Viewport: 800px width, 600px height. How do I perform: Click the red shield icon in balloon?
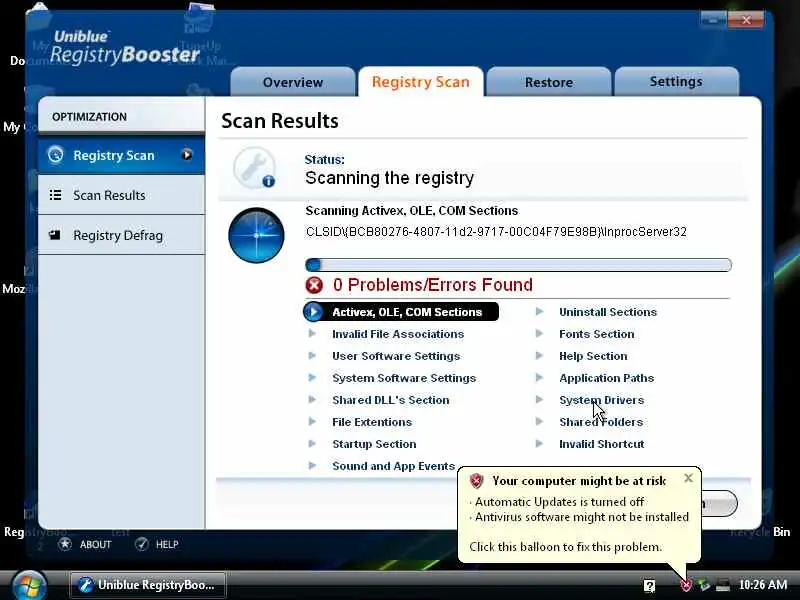(x=477, y=481)
